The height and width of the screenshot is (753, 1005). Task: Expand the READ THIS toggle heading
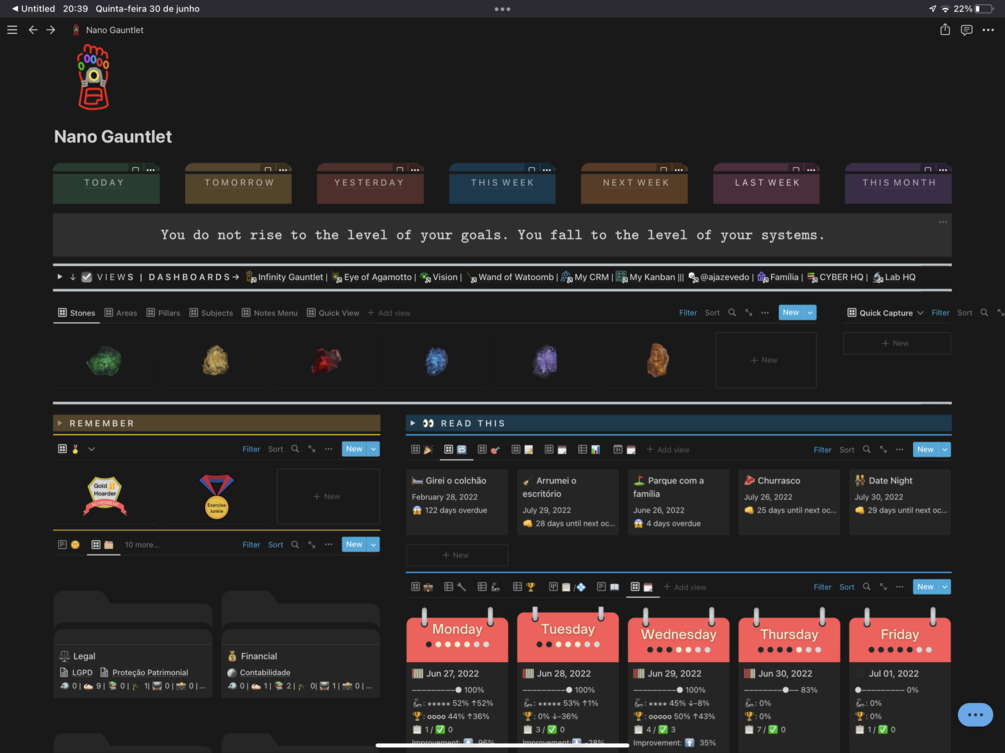[413, 424]
